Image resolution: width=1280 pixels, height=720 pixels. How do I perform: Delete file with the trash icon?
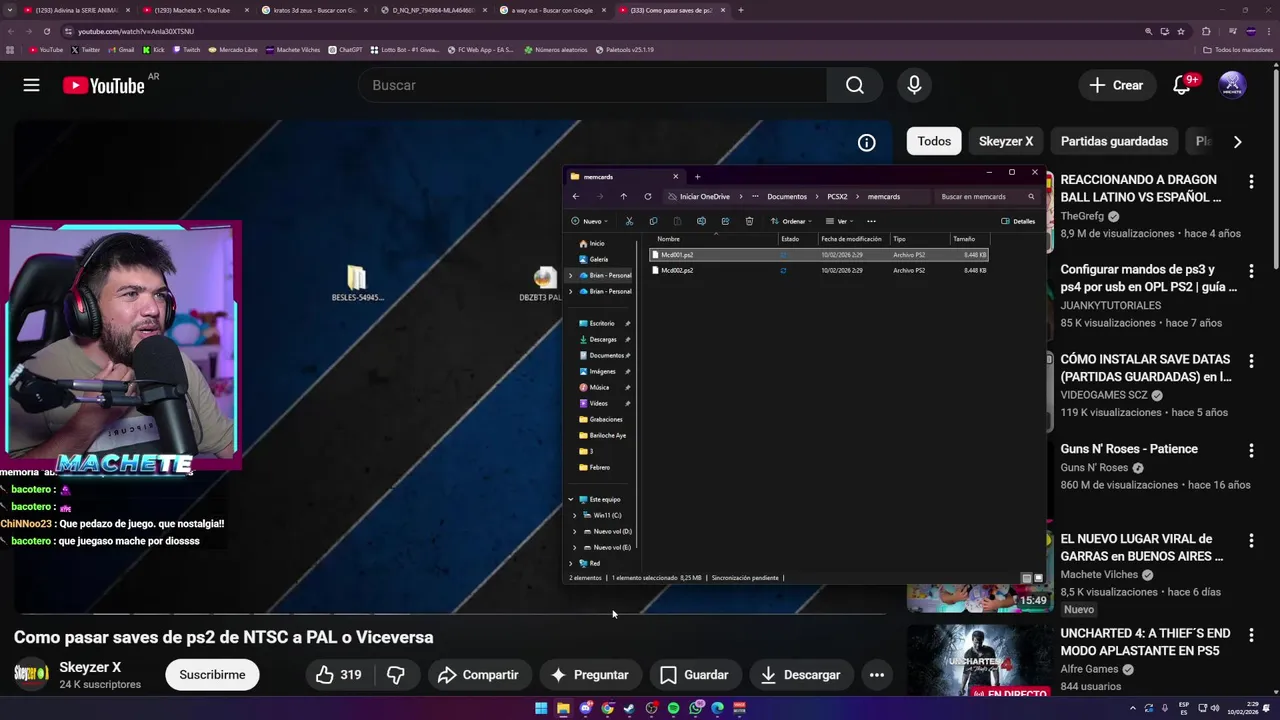(x=749, y=221)
